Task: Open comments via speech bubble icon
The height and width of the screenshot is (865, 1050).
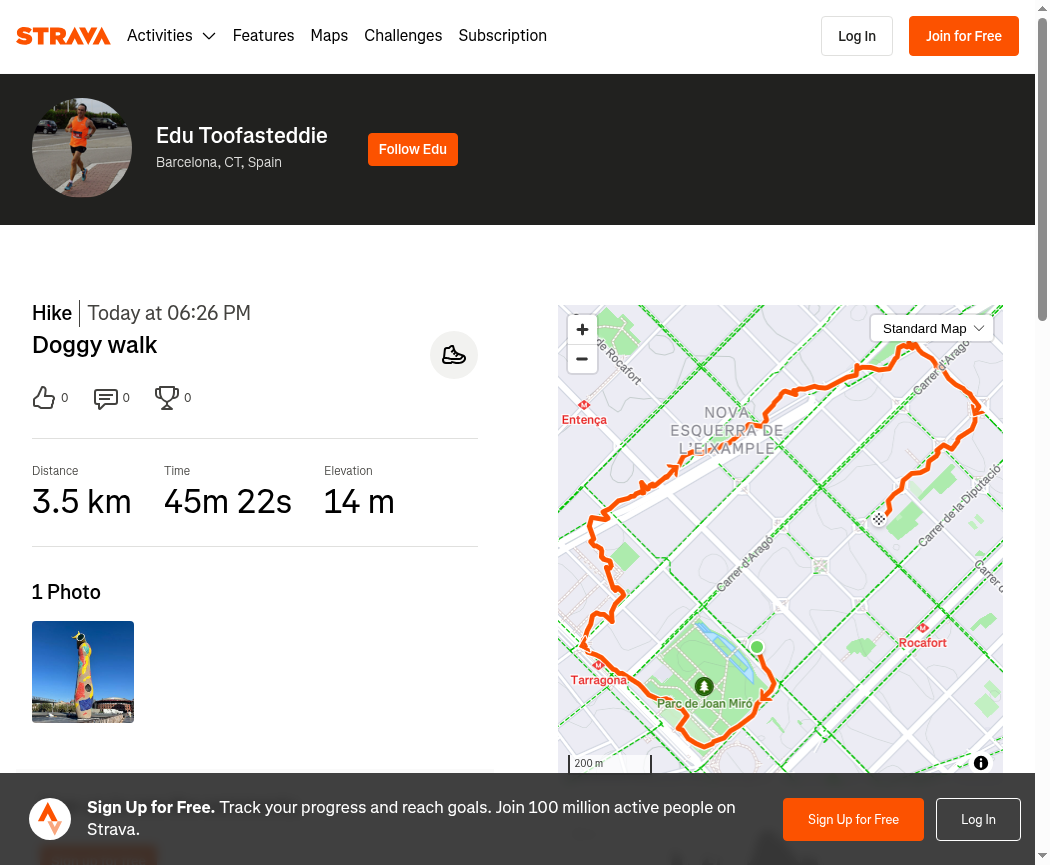Action: [106, 398]
